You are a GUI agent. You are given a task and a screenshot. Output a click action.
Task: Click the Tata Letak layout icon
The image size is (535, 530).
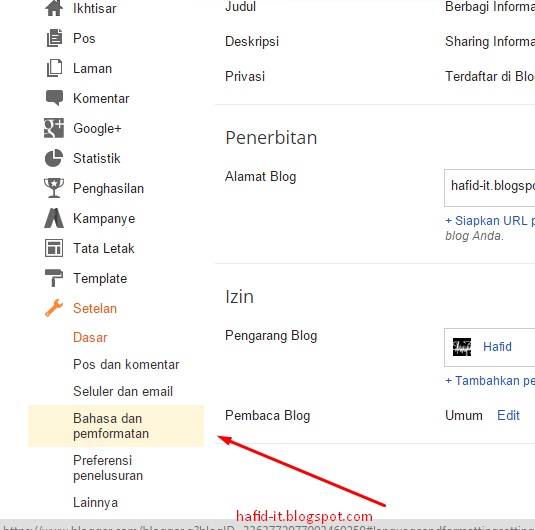click(x=54, y=248)
